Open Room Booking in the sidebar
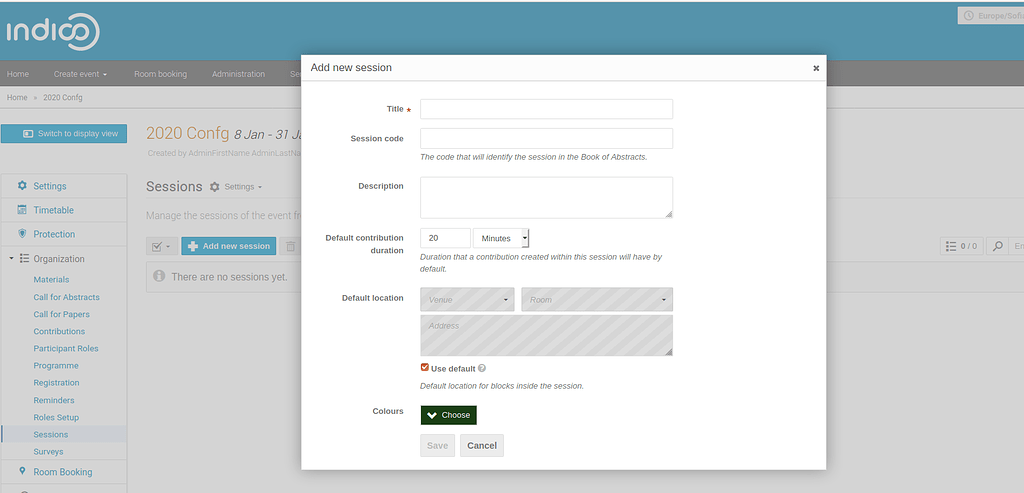 pos(64,471)
